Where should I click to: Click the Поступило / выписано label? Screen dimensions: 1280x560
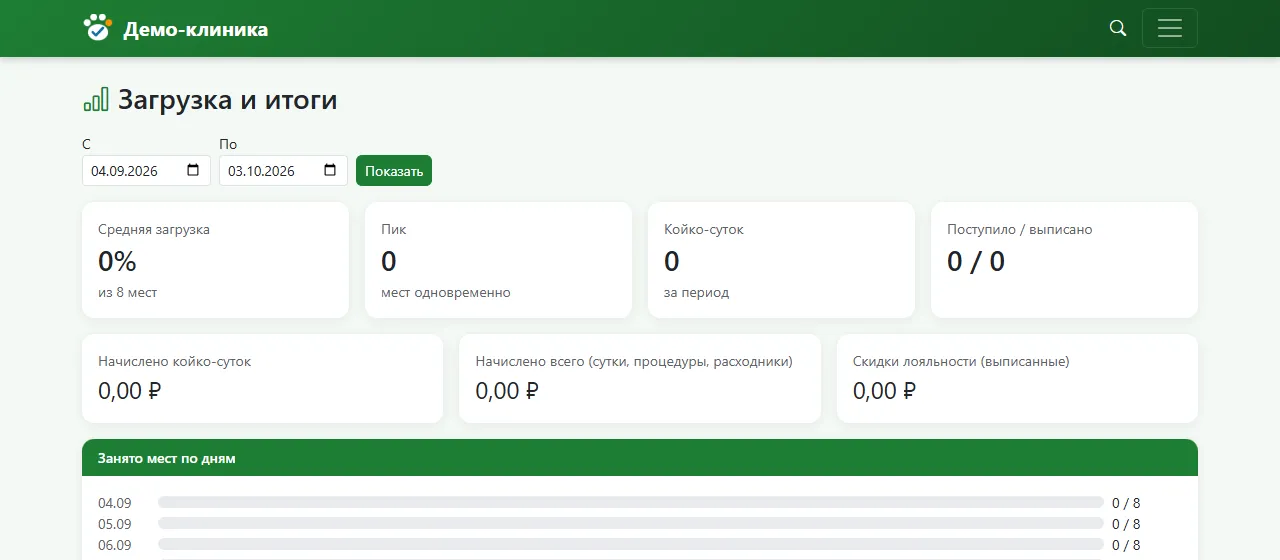tap(1020, 229)
